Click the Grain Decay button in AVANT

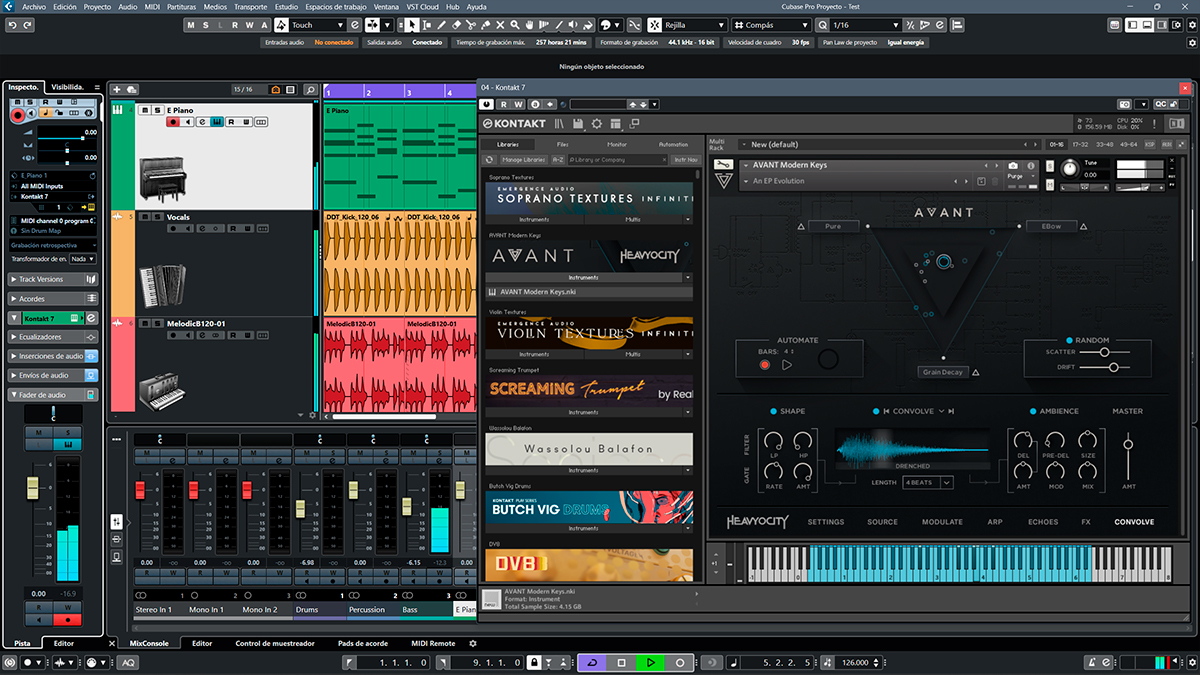point(943,372)
